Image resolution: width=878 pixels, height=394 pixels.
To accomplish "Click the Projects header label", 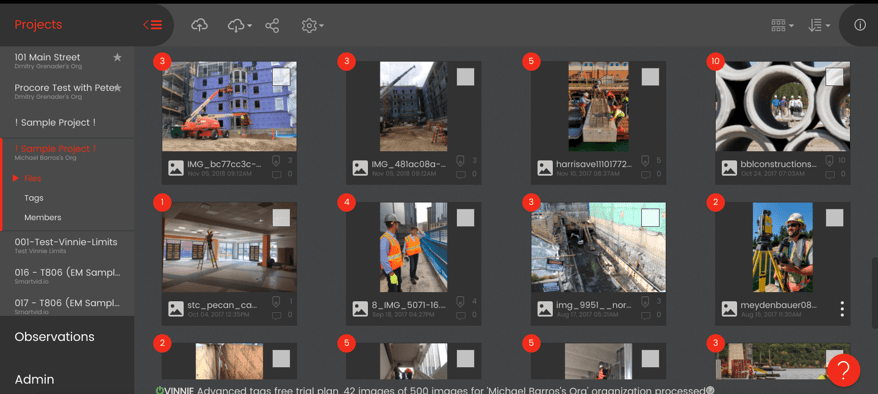I will pos(38,25).
